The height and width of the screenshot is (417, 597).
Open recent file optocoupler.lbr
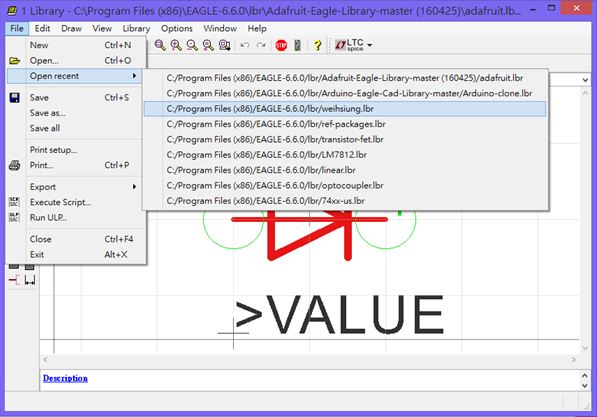345,185
